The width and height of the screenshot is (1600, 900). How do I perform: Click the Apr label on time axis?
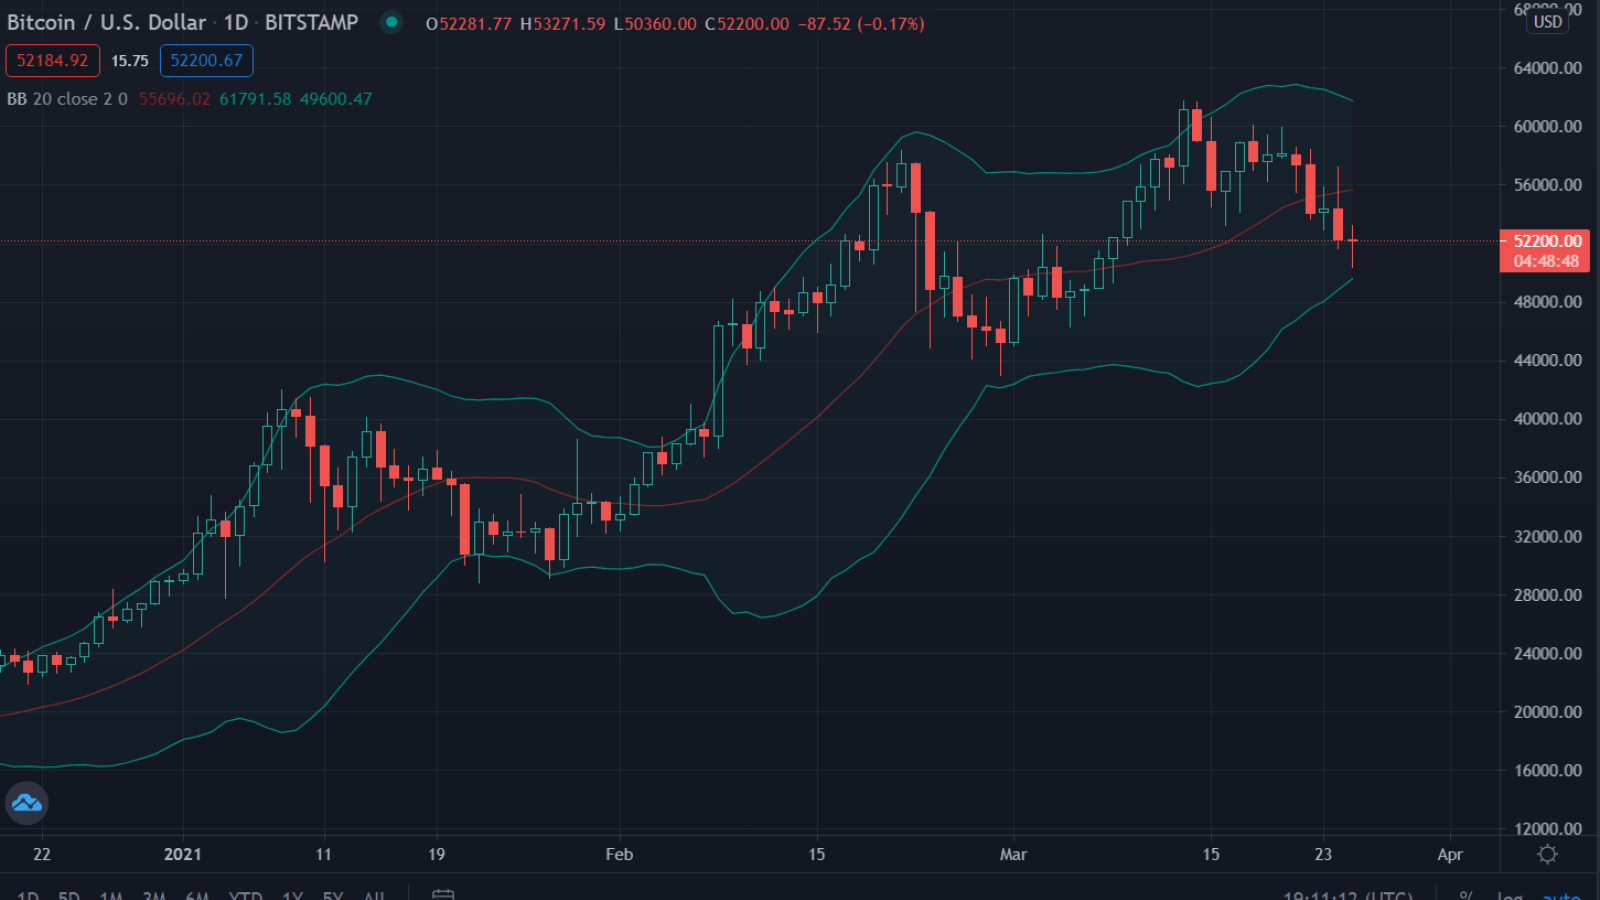pyautogui.click(x=1450, y=854)
